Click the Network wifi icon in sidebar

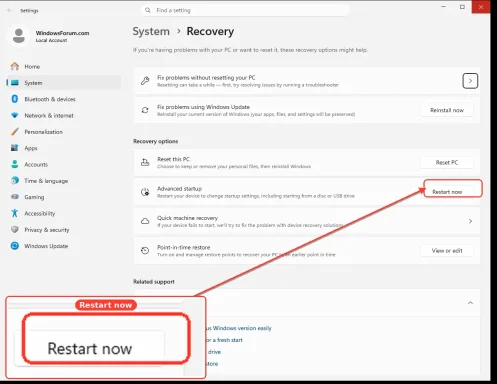coord(15,115)
